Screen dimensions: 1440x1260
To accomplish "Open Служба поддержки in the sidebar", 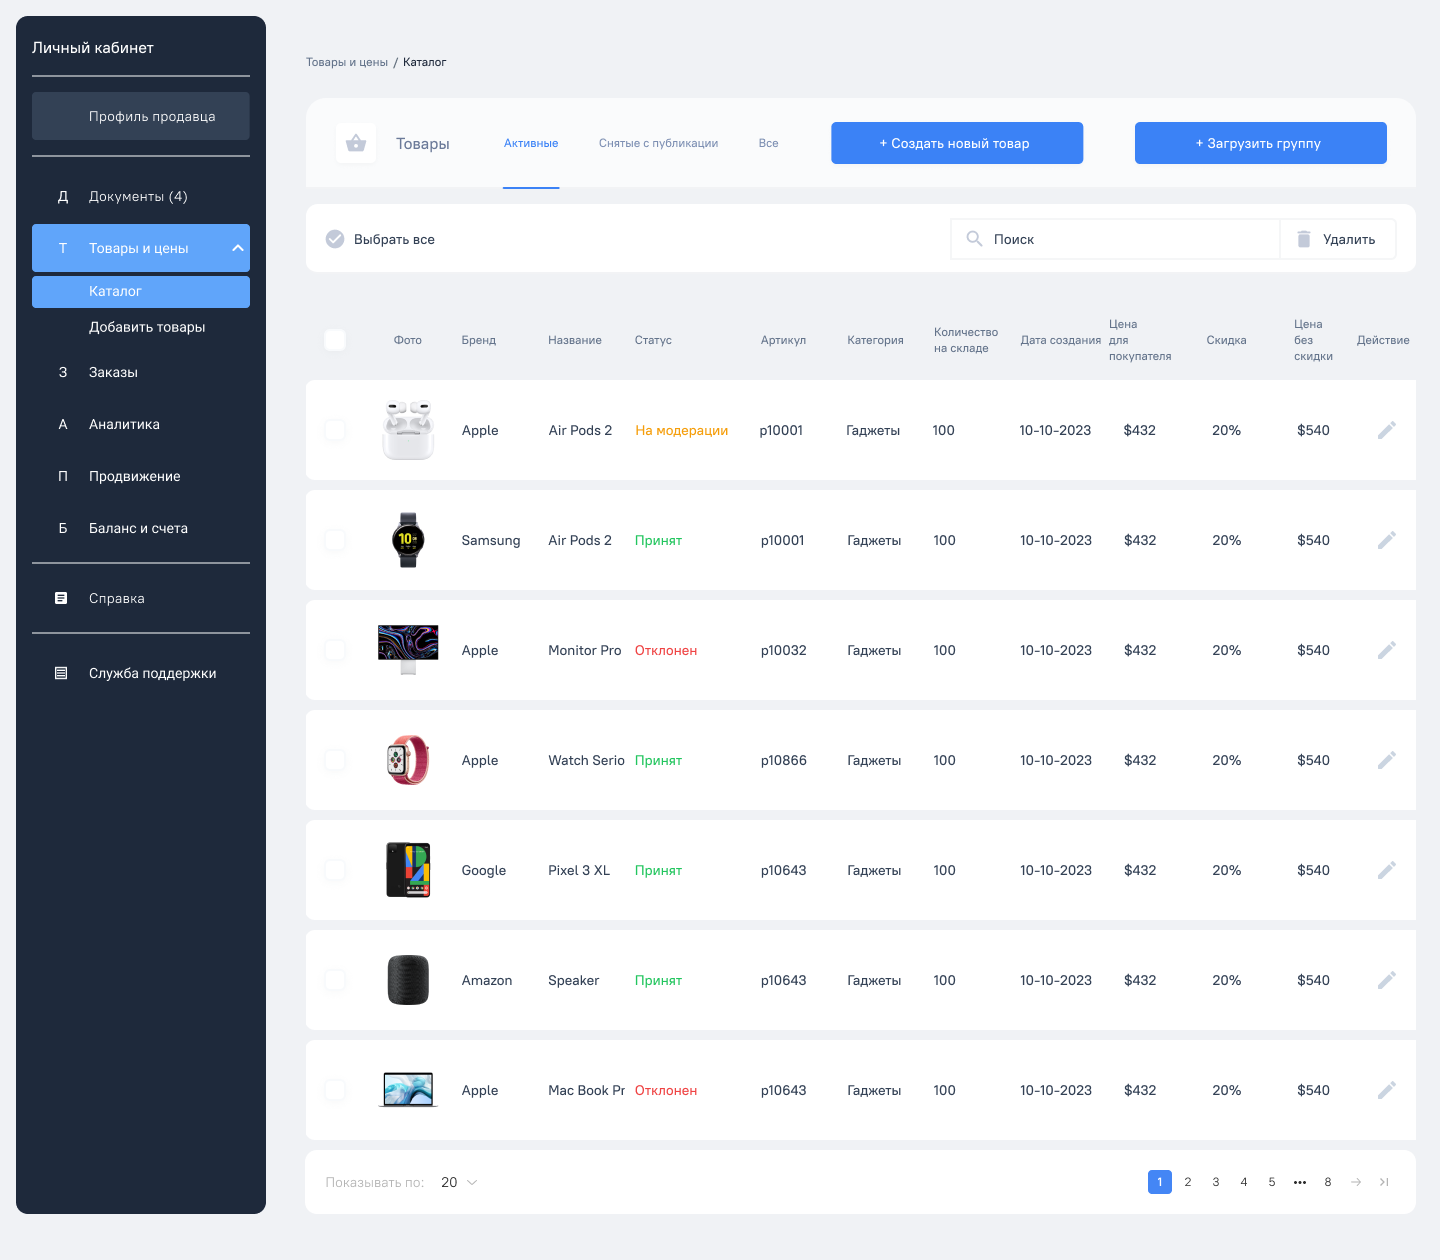I will (152, 673).
